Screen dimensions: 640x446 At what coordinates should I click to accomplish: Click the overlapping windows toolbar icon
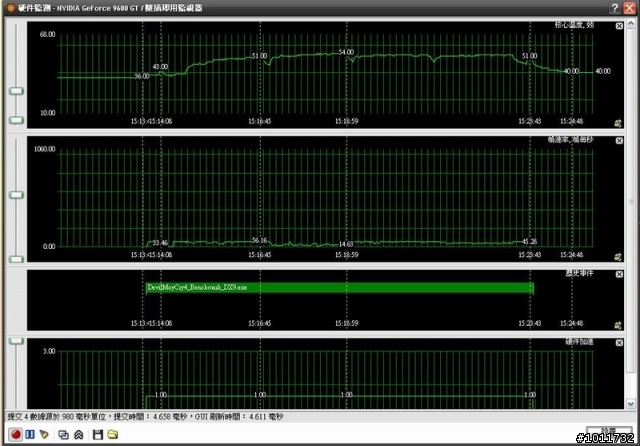[63, 435]
